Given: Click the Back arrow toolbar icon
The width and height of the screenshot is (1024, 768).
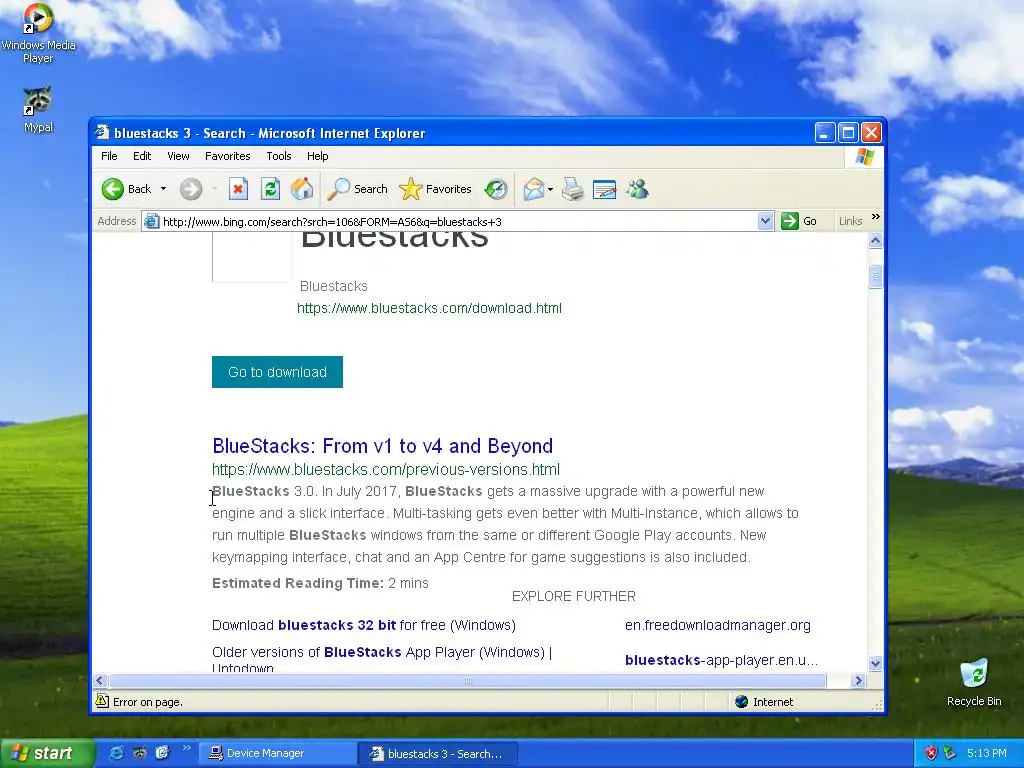Looking at the screenshot, I should pos(112,189).
